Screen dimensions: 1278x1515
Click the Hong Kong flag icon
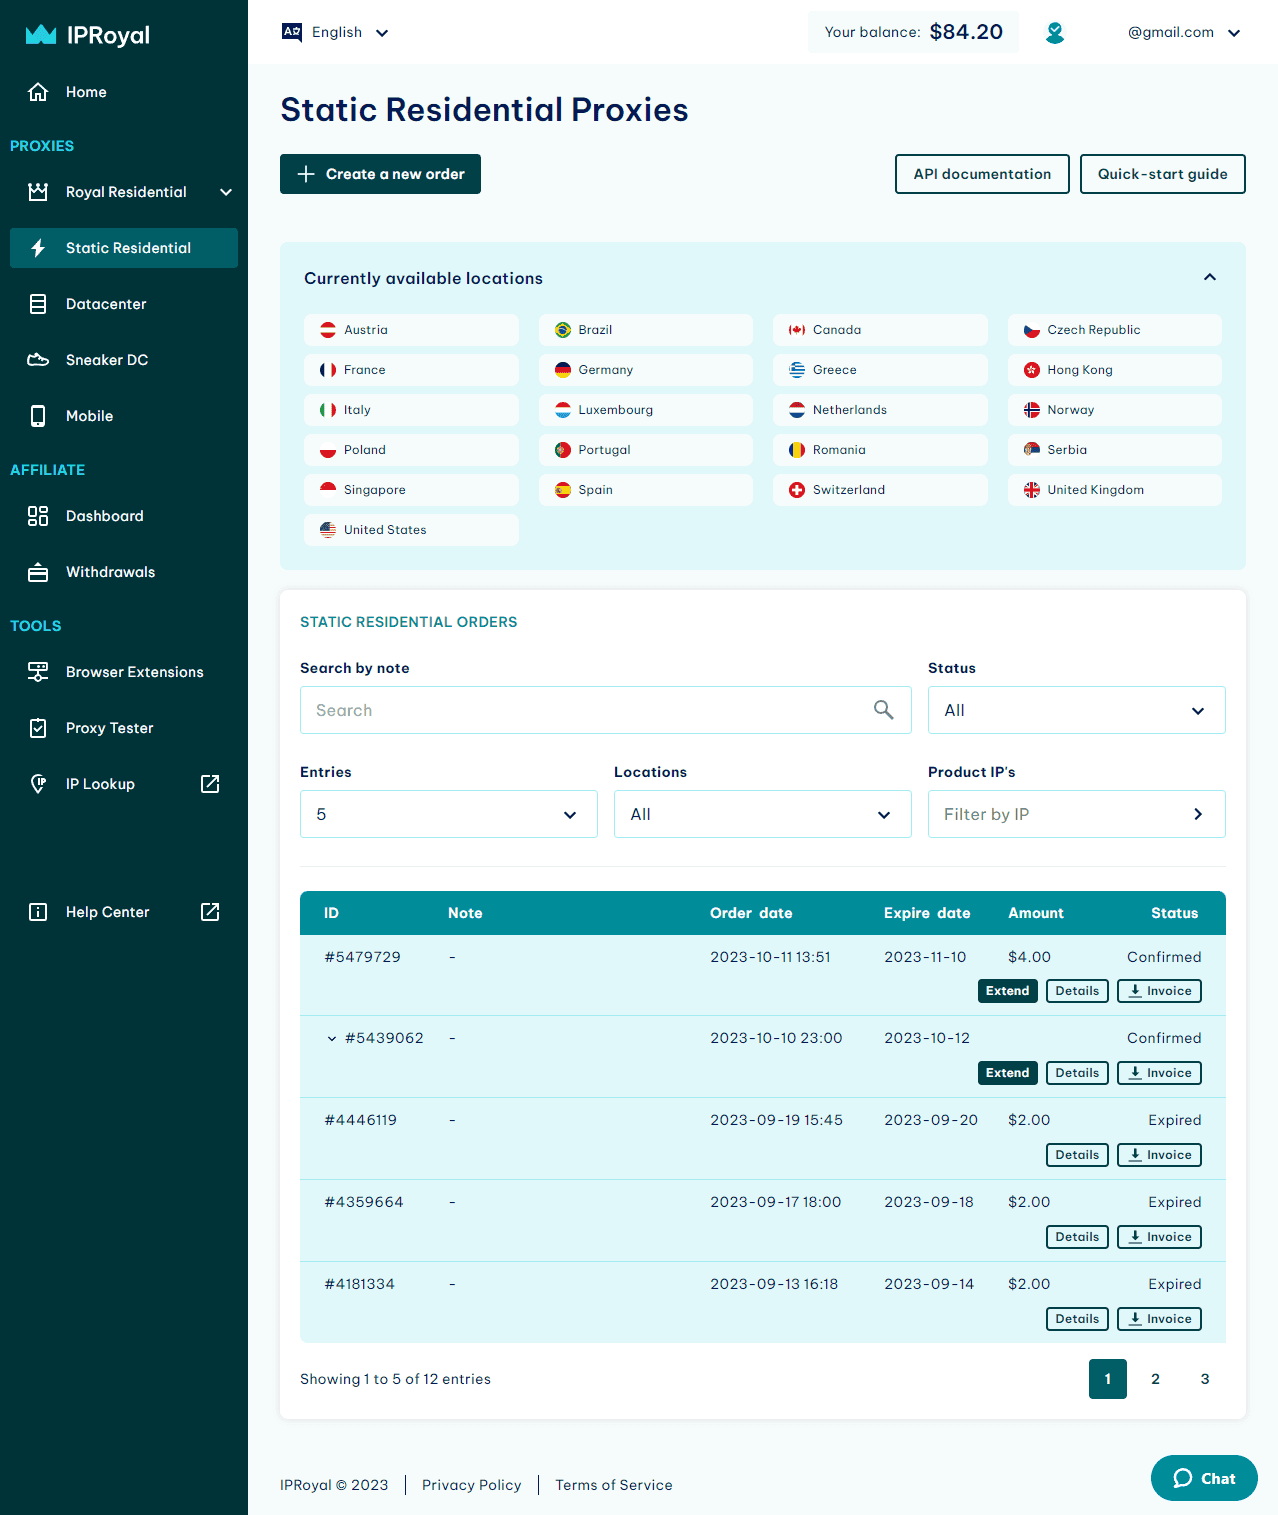tap(1032, 370)
